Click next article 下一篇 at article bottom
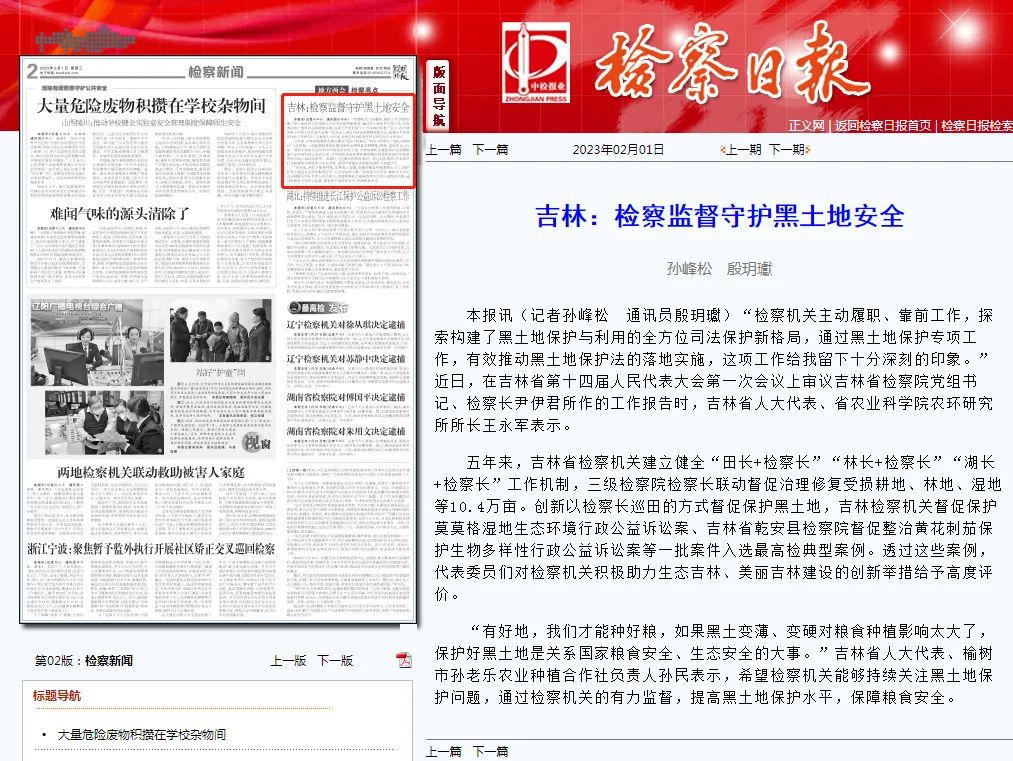The image size is (1013, 761). [x=490, y=751]
